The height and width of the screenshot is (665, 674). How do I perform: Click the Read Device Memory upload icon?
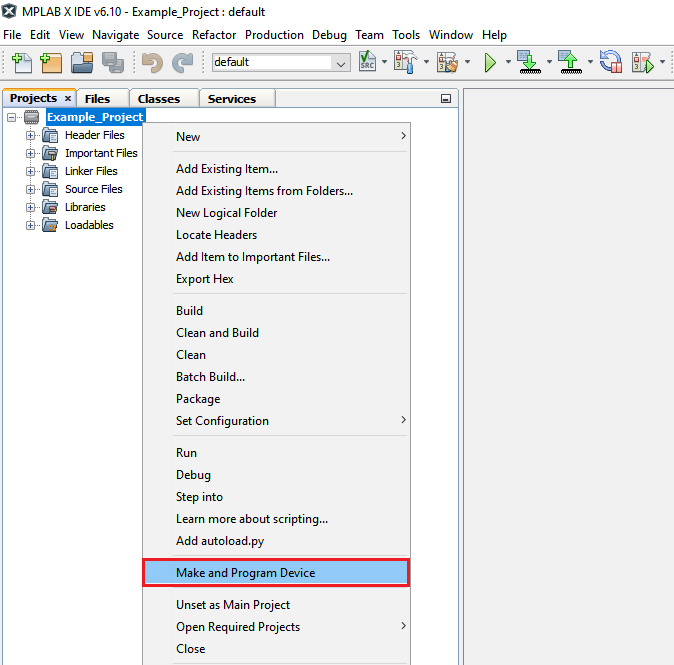[570, 62]
